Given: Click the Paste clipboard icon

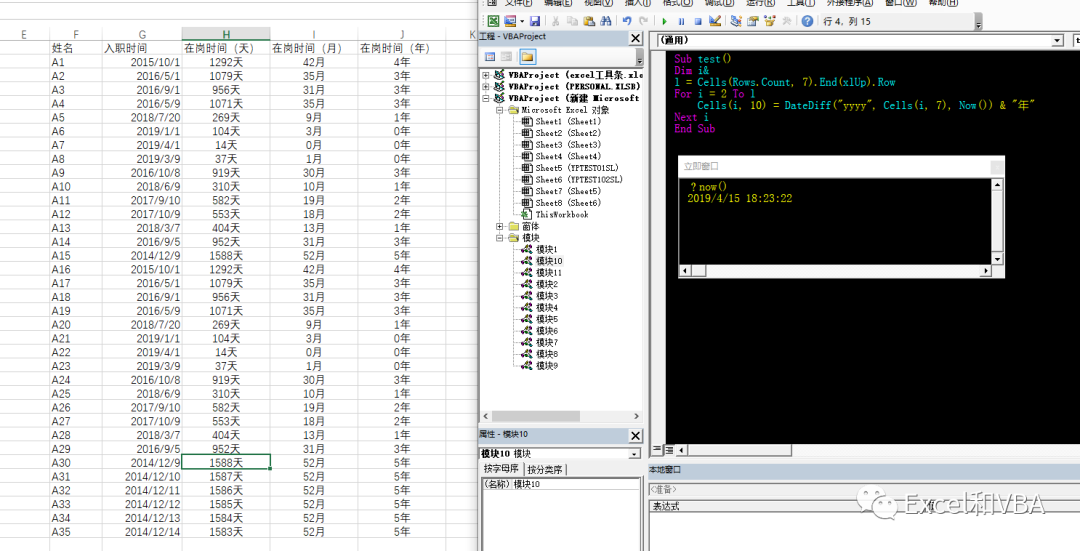Looking at the screenshot, I should pos(589,21).
